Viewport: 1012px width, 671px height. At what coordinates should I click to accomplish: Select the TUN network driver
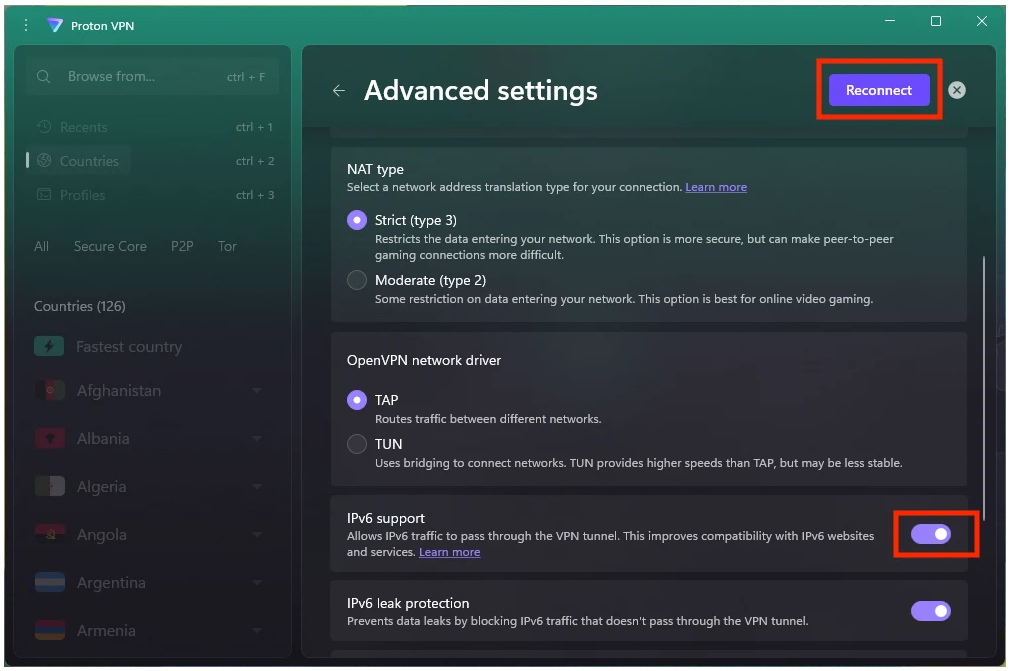[357, 444]
